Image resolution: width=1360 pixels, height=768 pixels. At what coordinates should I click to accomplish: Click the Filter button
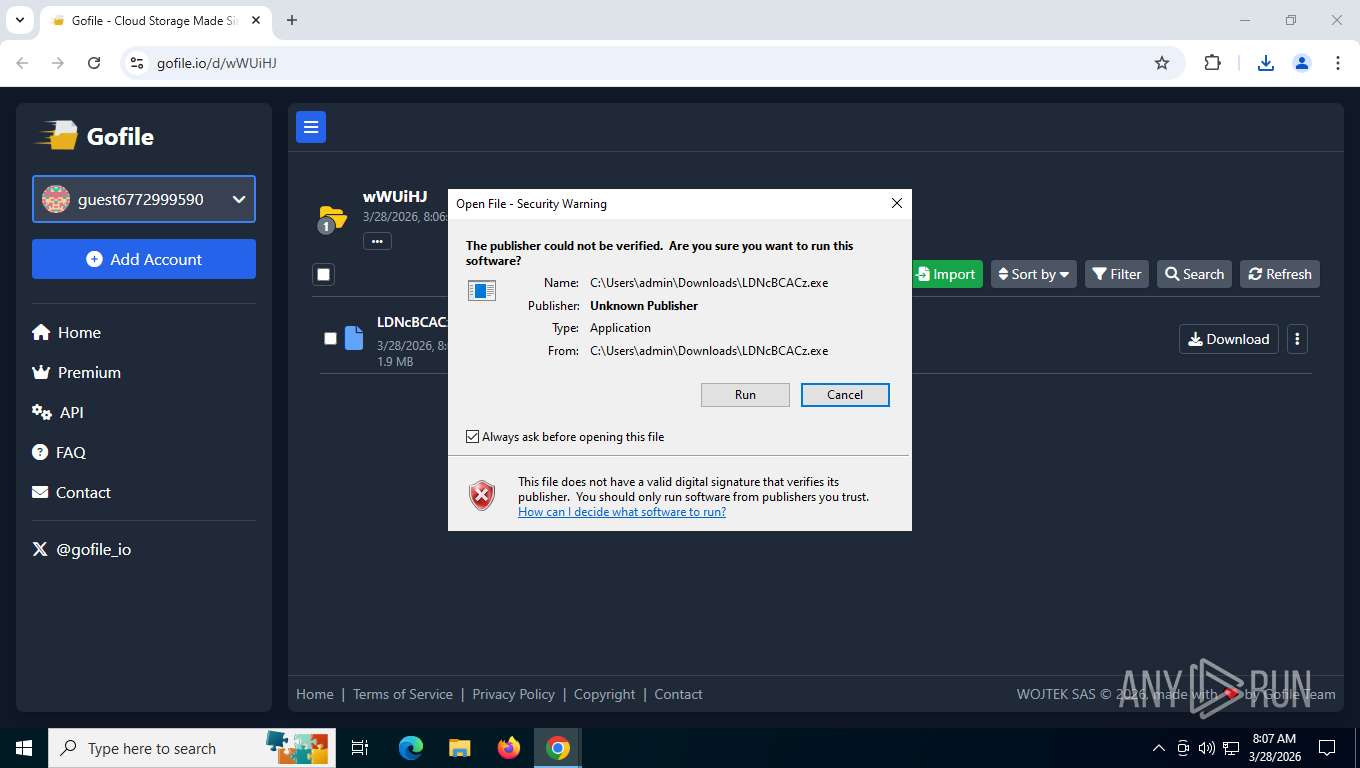click(1117, 274)
